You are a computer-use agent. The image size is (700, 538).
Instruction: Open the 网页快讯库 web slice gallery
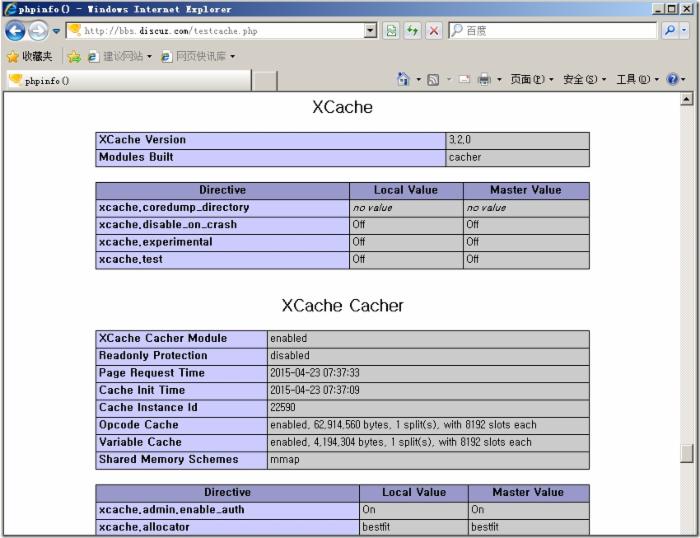[x=197, y=56]
